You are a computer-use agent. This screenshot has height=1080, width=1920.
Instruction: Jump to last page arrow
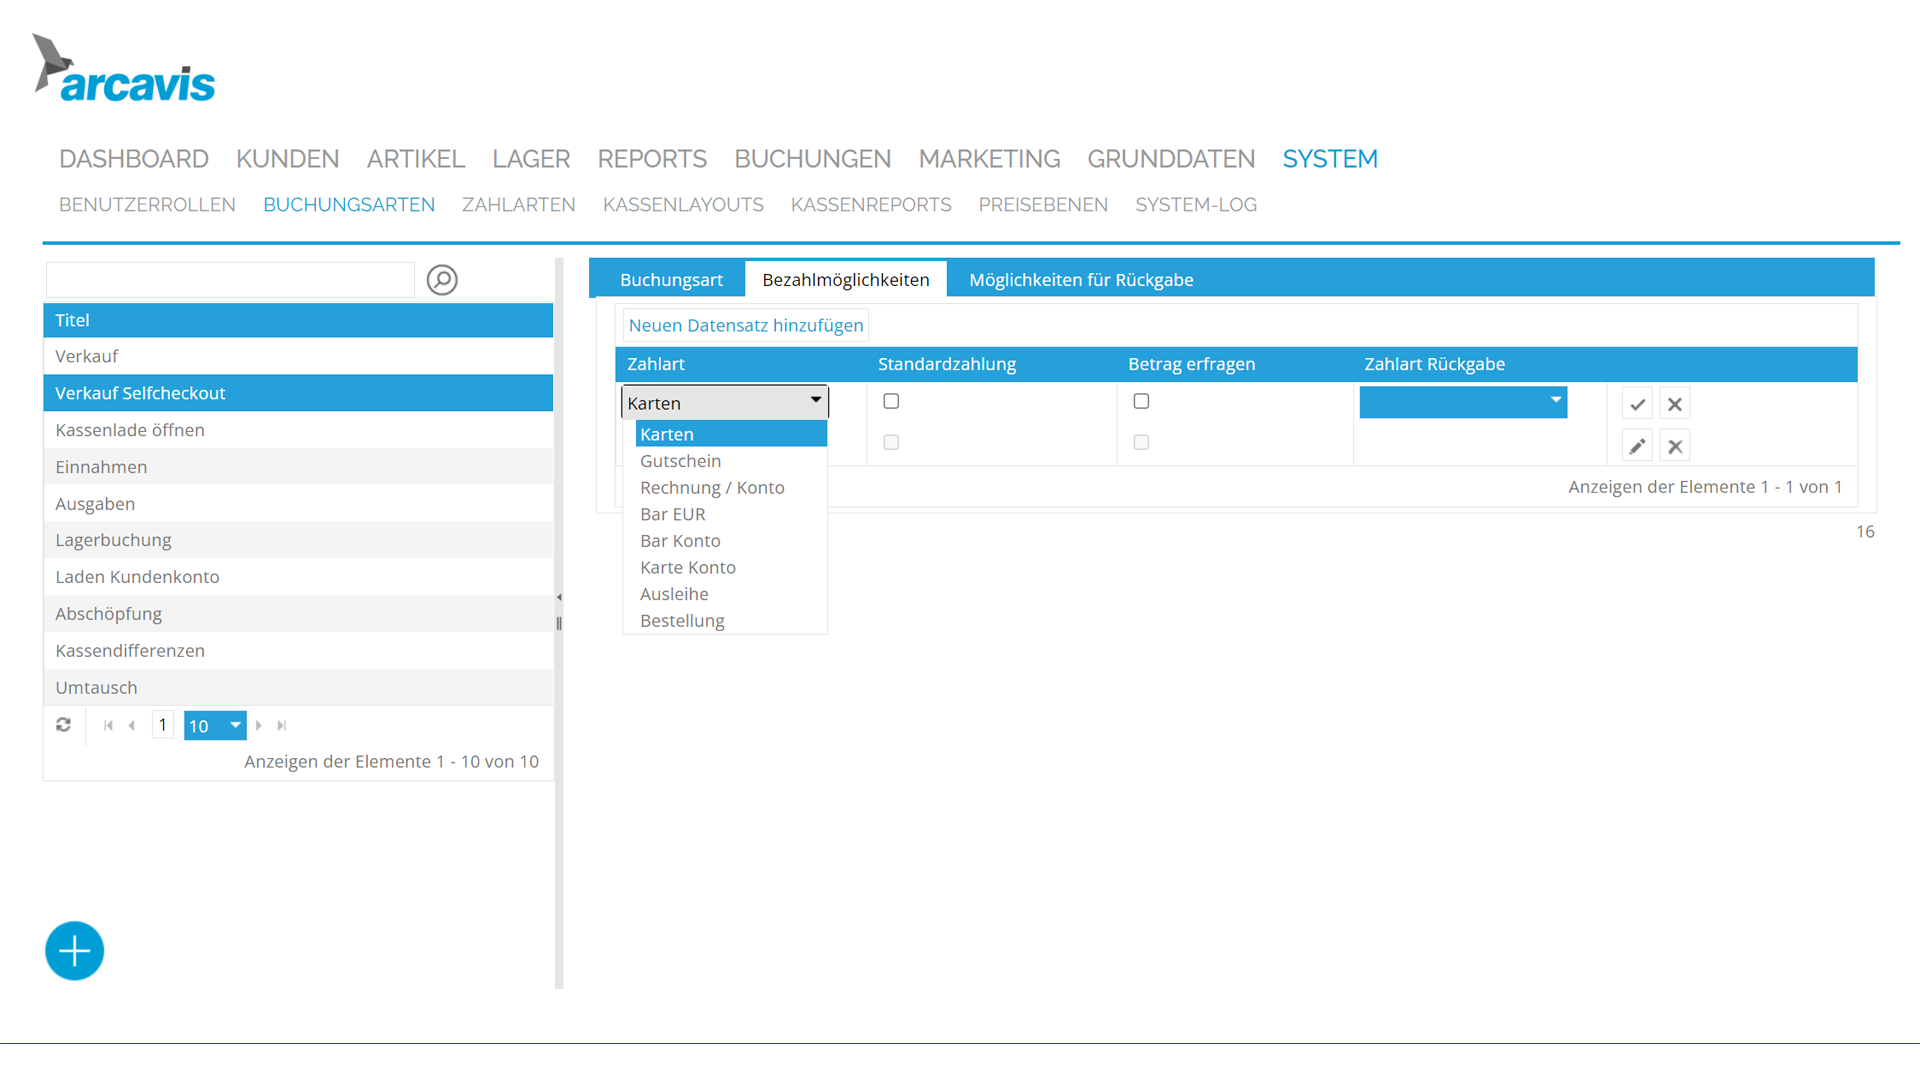point(282,725)
